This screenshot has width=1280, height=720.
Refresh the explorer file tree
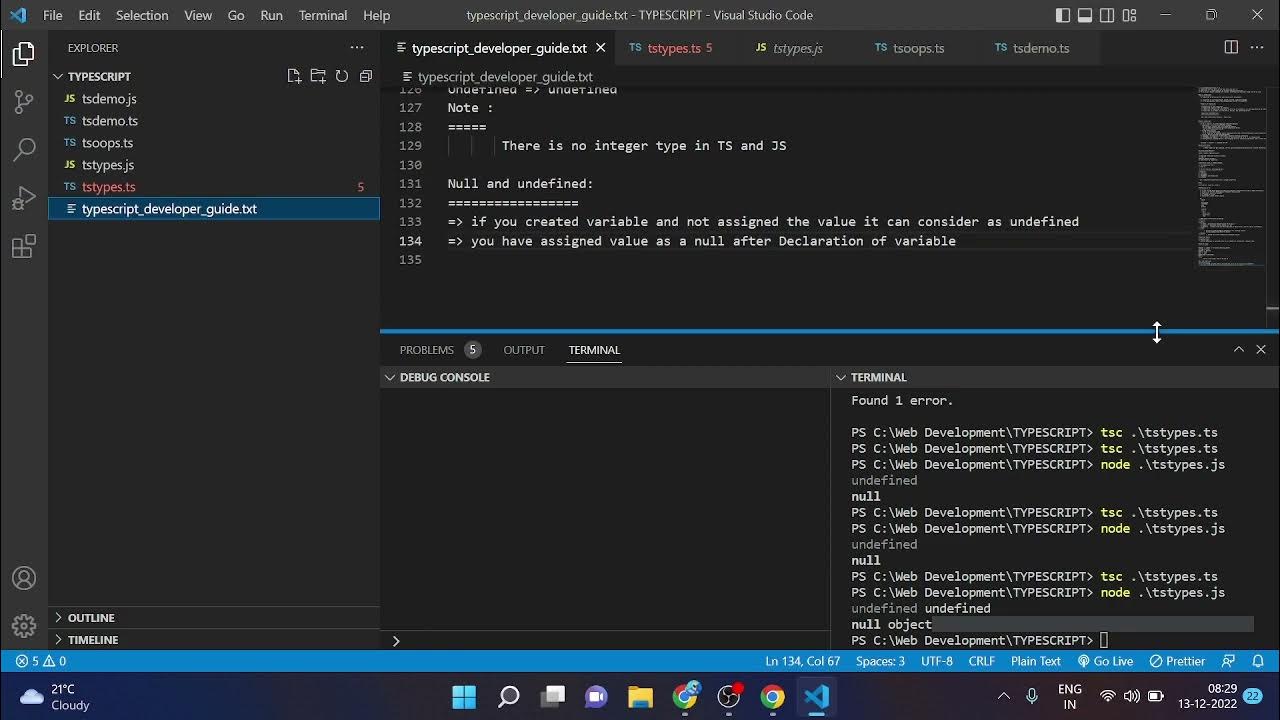point(342,76)
